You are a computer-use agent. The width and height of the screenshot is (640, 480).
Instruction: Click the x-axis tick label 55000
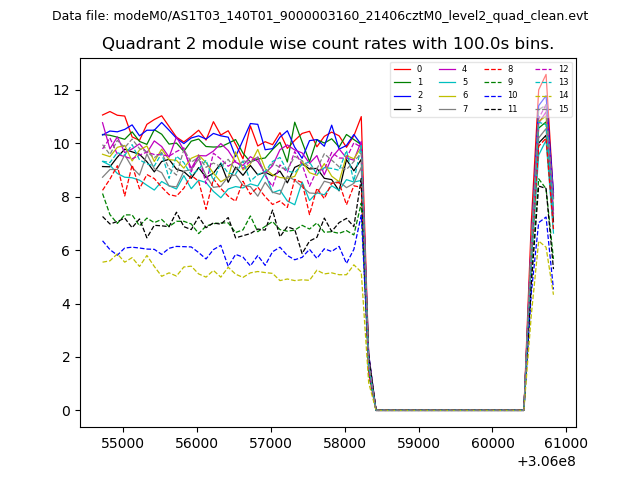(x=123, y=442)
